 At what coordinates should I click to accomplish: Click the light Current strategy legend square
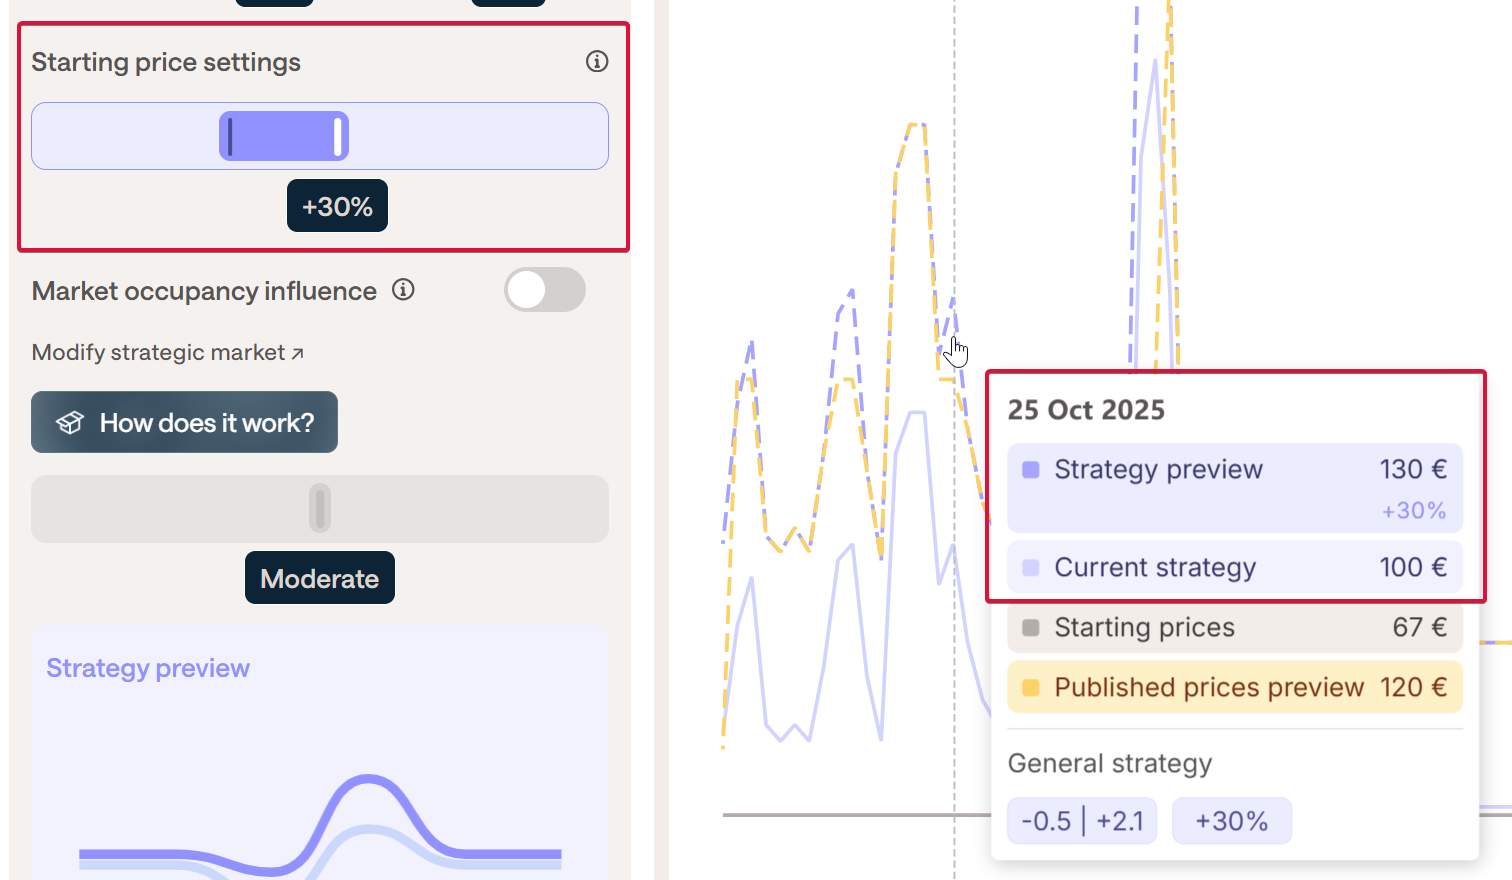pos(1031,568)
